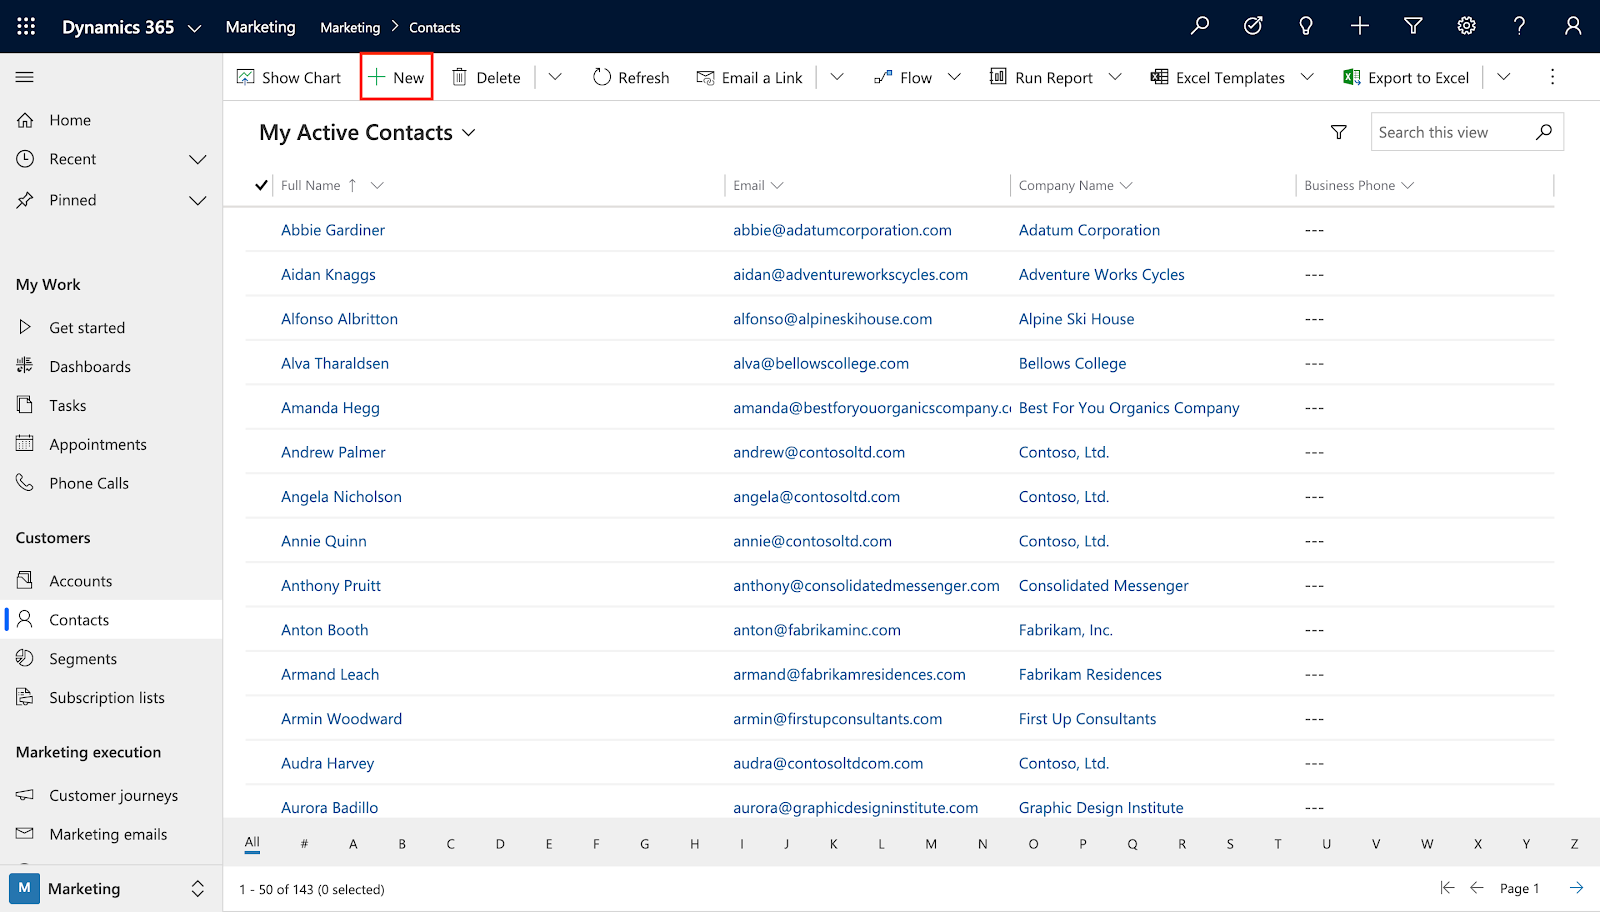Click Adventure Works Cycles company link
Screen dimensions: 1600x912
tap(1101, 275)
